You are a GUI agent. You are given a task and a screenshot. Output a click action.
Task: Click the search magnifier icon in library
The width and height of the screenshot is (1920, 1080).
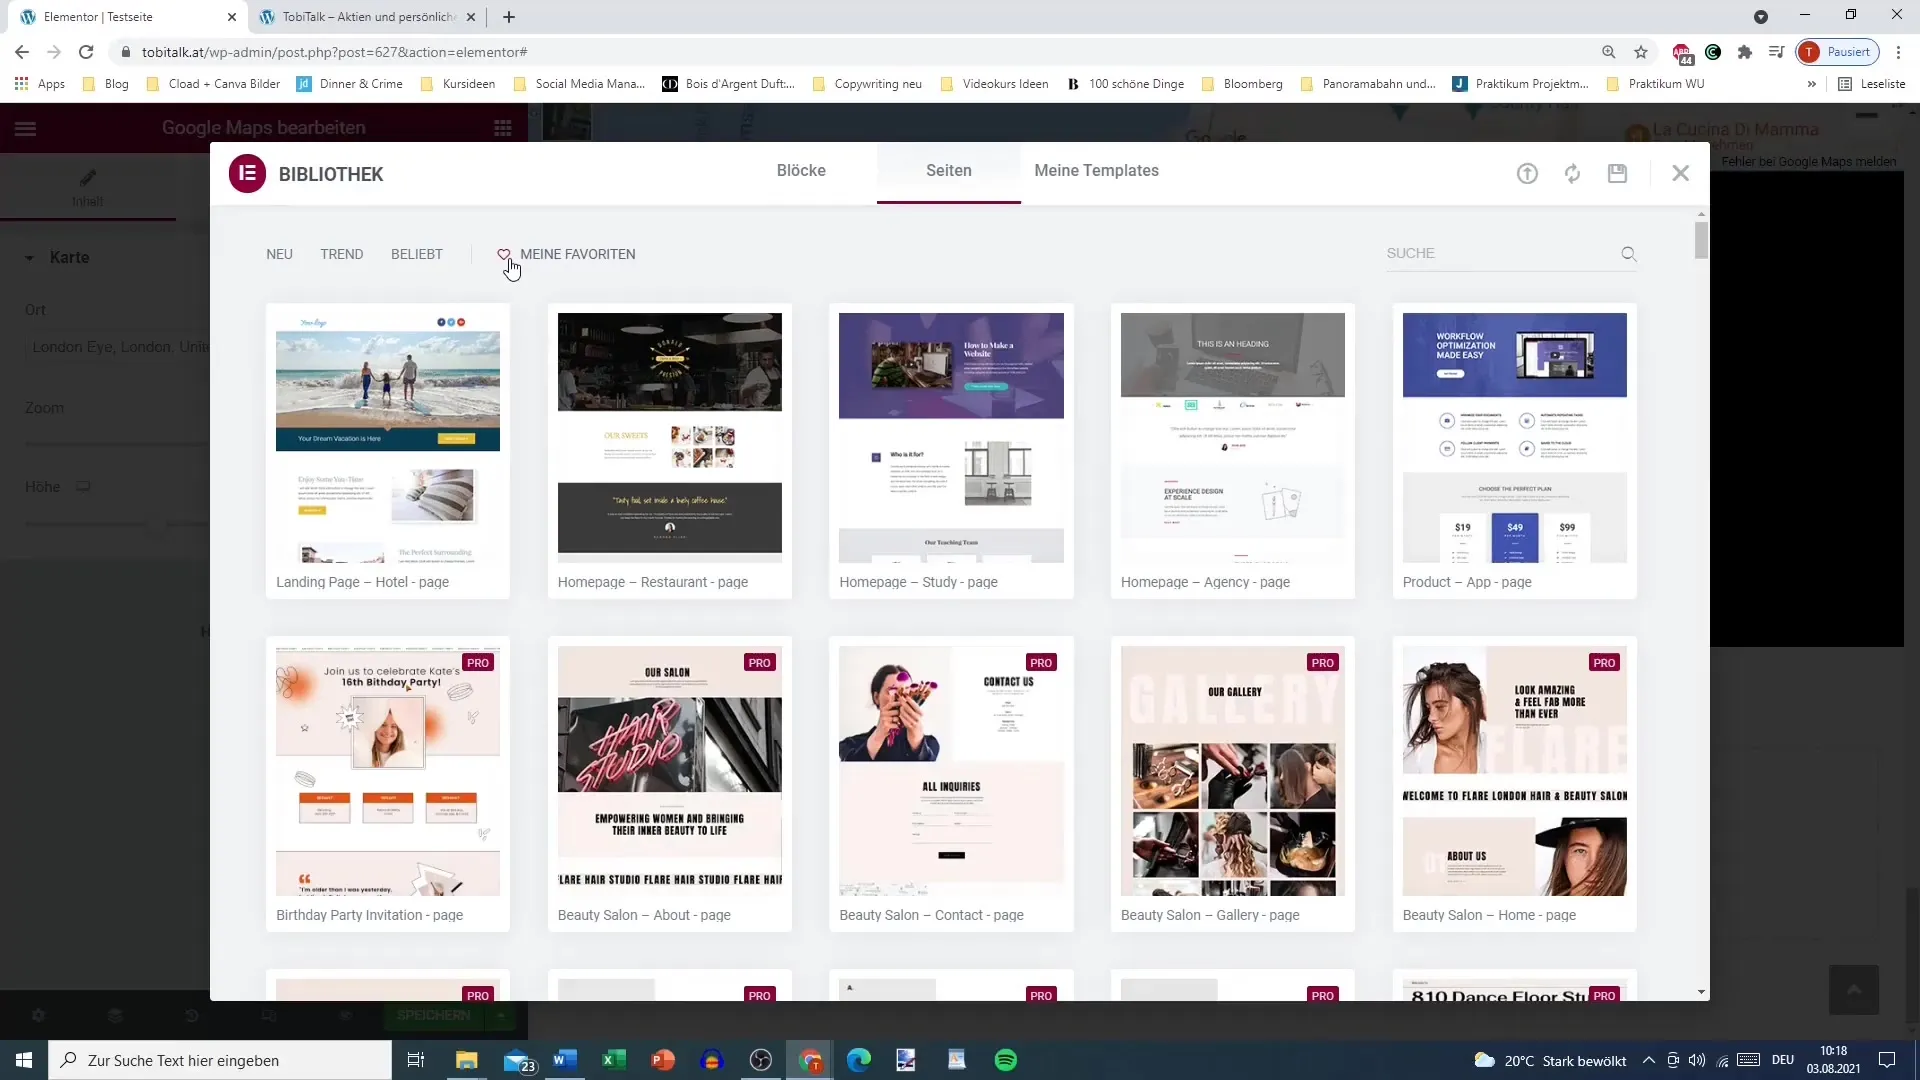pyautogui.click(x=1629, y=254)
